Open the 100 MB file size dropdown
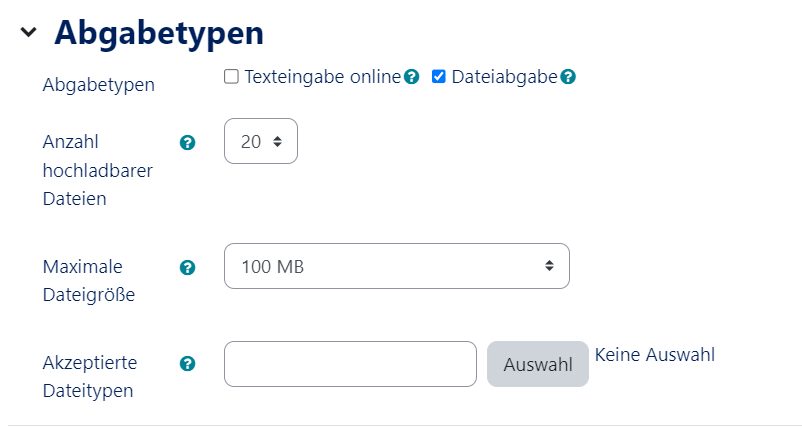Viewport: 802px width, 427px height. click(x=396, y=266)
